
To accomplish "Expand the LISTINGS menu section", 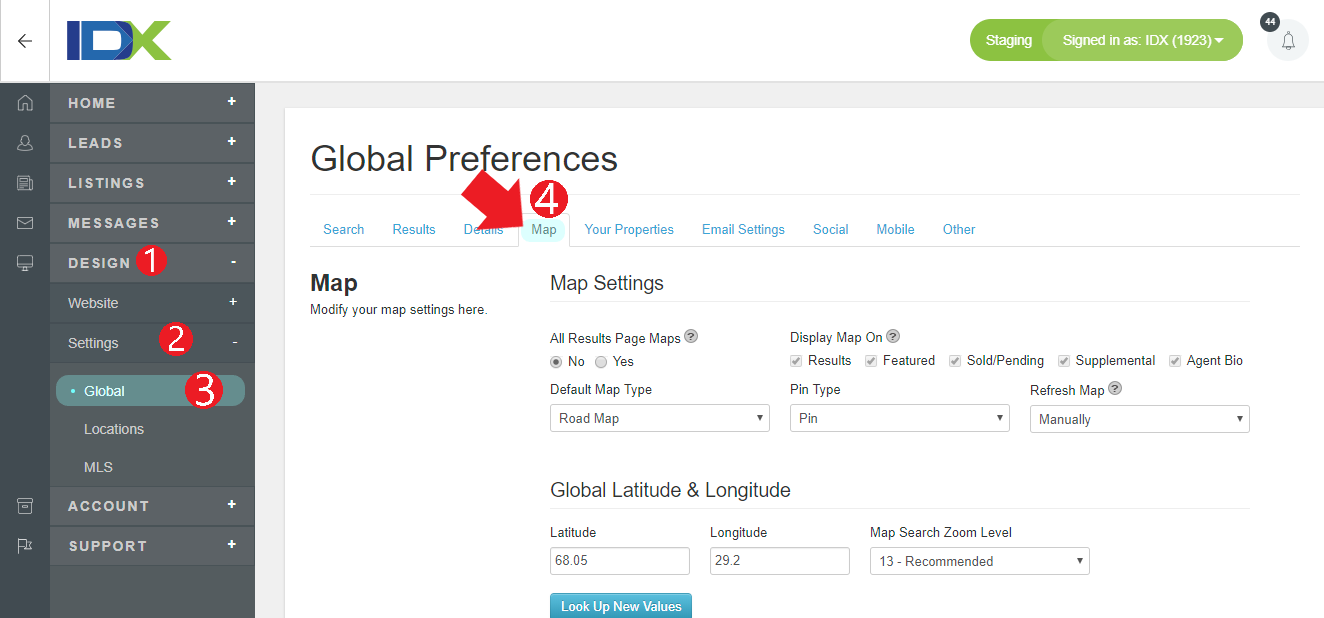I will [153, 183].
